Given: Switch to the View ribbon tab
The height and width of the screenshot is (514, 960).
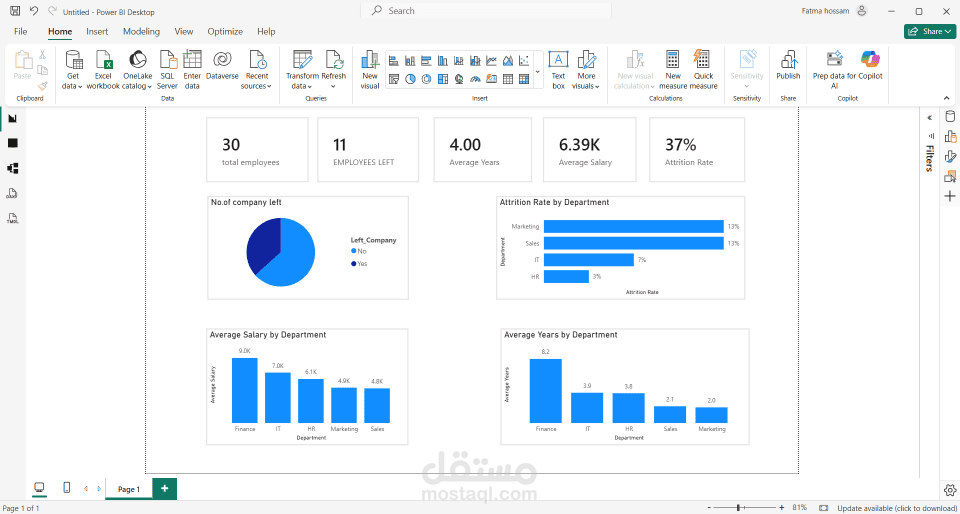Looking at the screenshot, I should [x=184, y=31].
